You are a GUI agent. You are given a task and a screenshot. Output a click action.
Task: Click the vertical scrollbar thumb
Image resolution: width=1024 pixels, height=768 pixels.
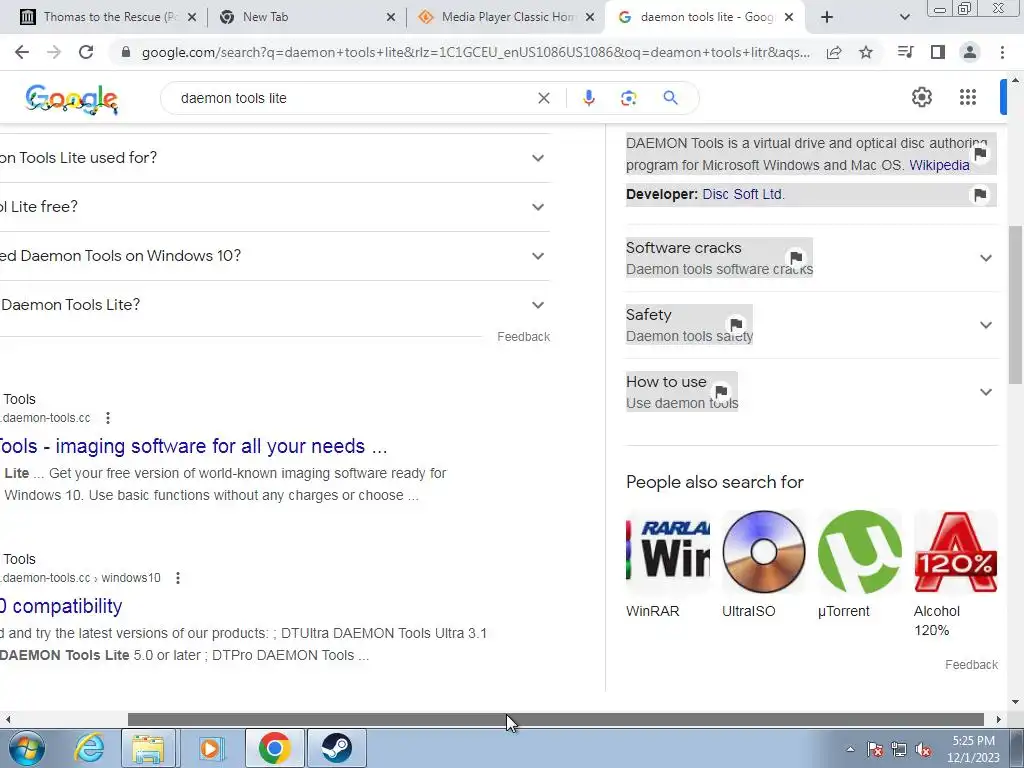point(1016,304)
